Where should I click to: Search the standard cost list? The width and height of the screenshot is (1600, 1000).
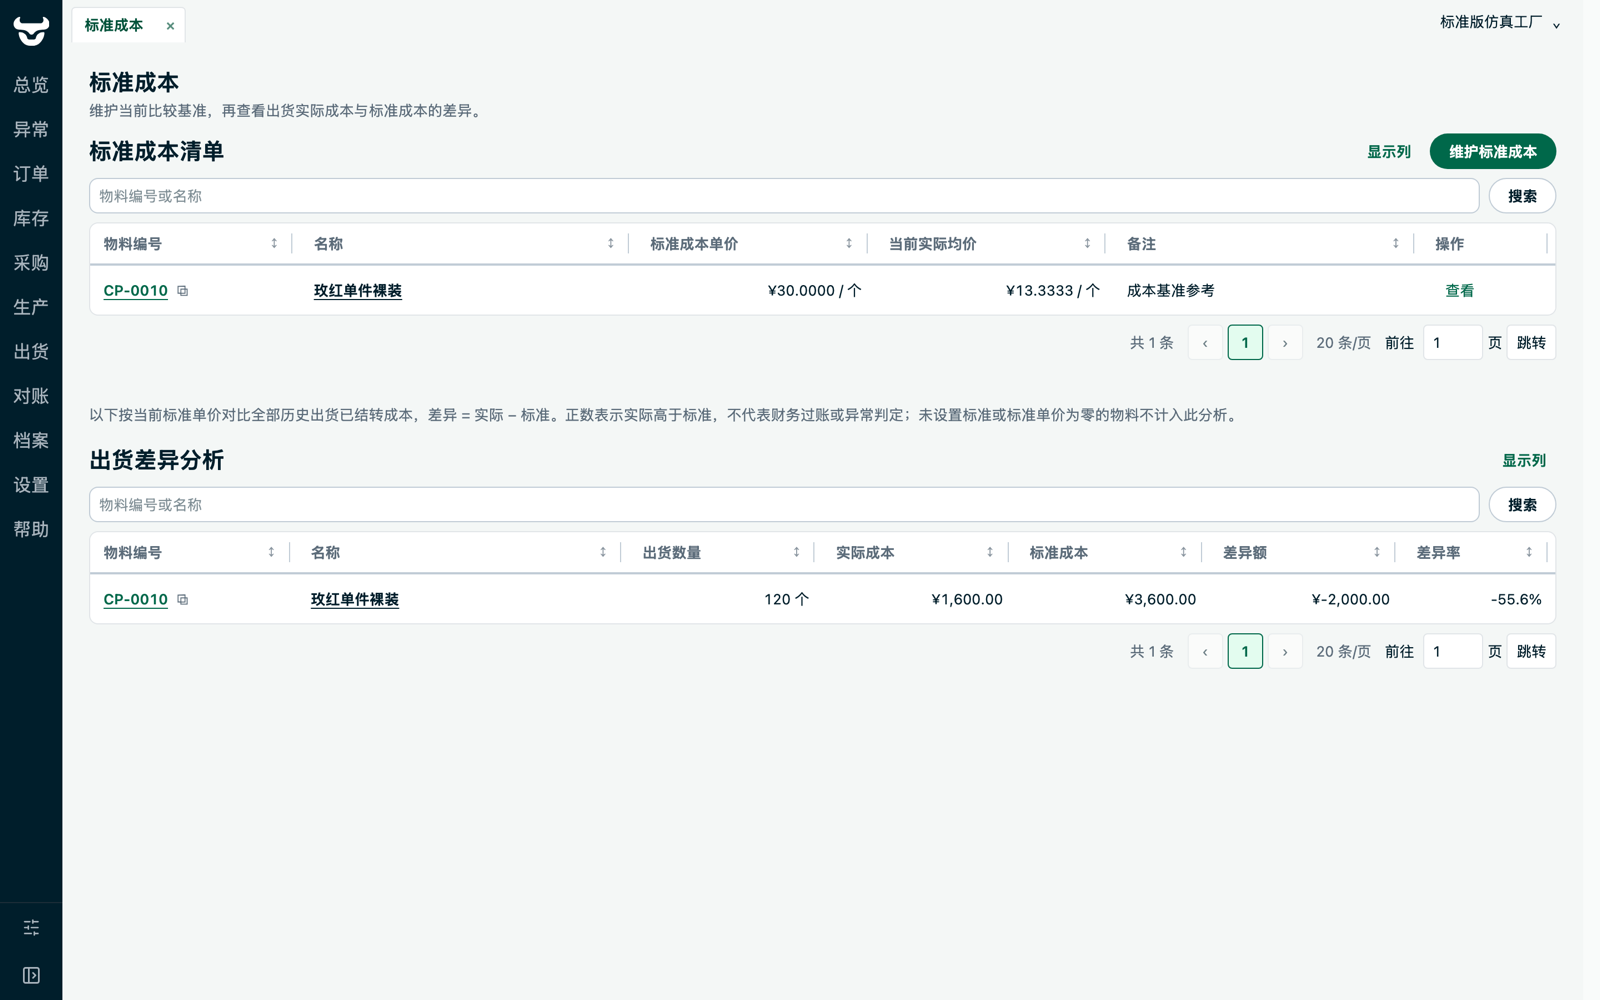(1522, 196)
